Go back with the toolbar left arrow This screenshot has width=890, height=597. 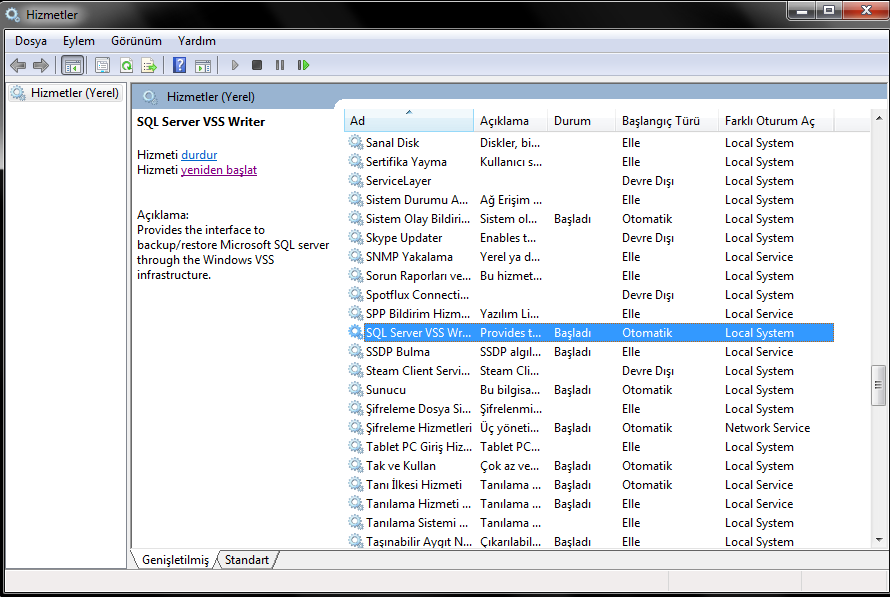click(x=18, y=65)
